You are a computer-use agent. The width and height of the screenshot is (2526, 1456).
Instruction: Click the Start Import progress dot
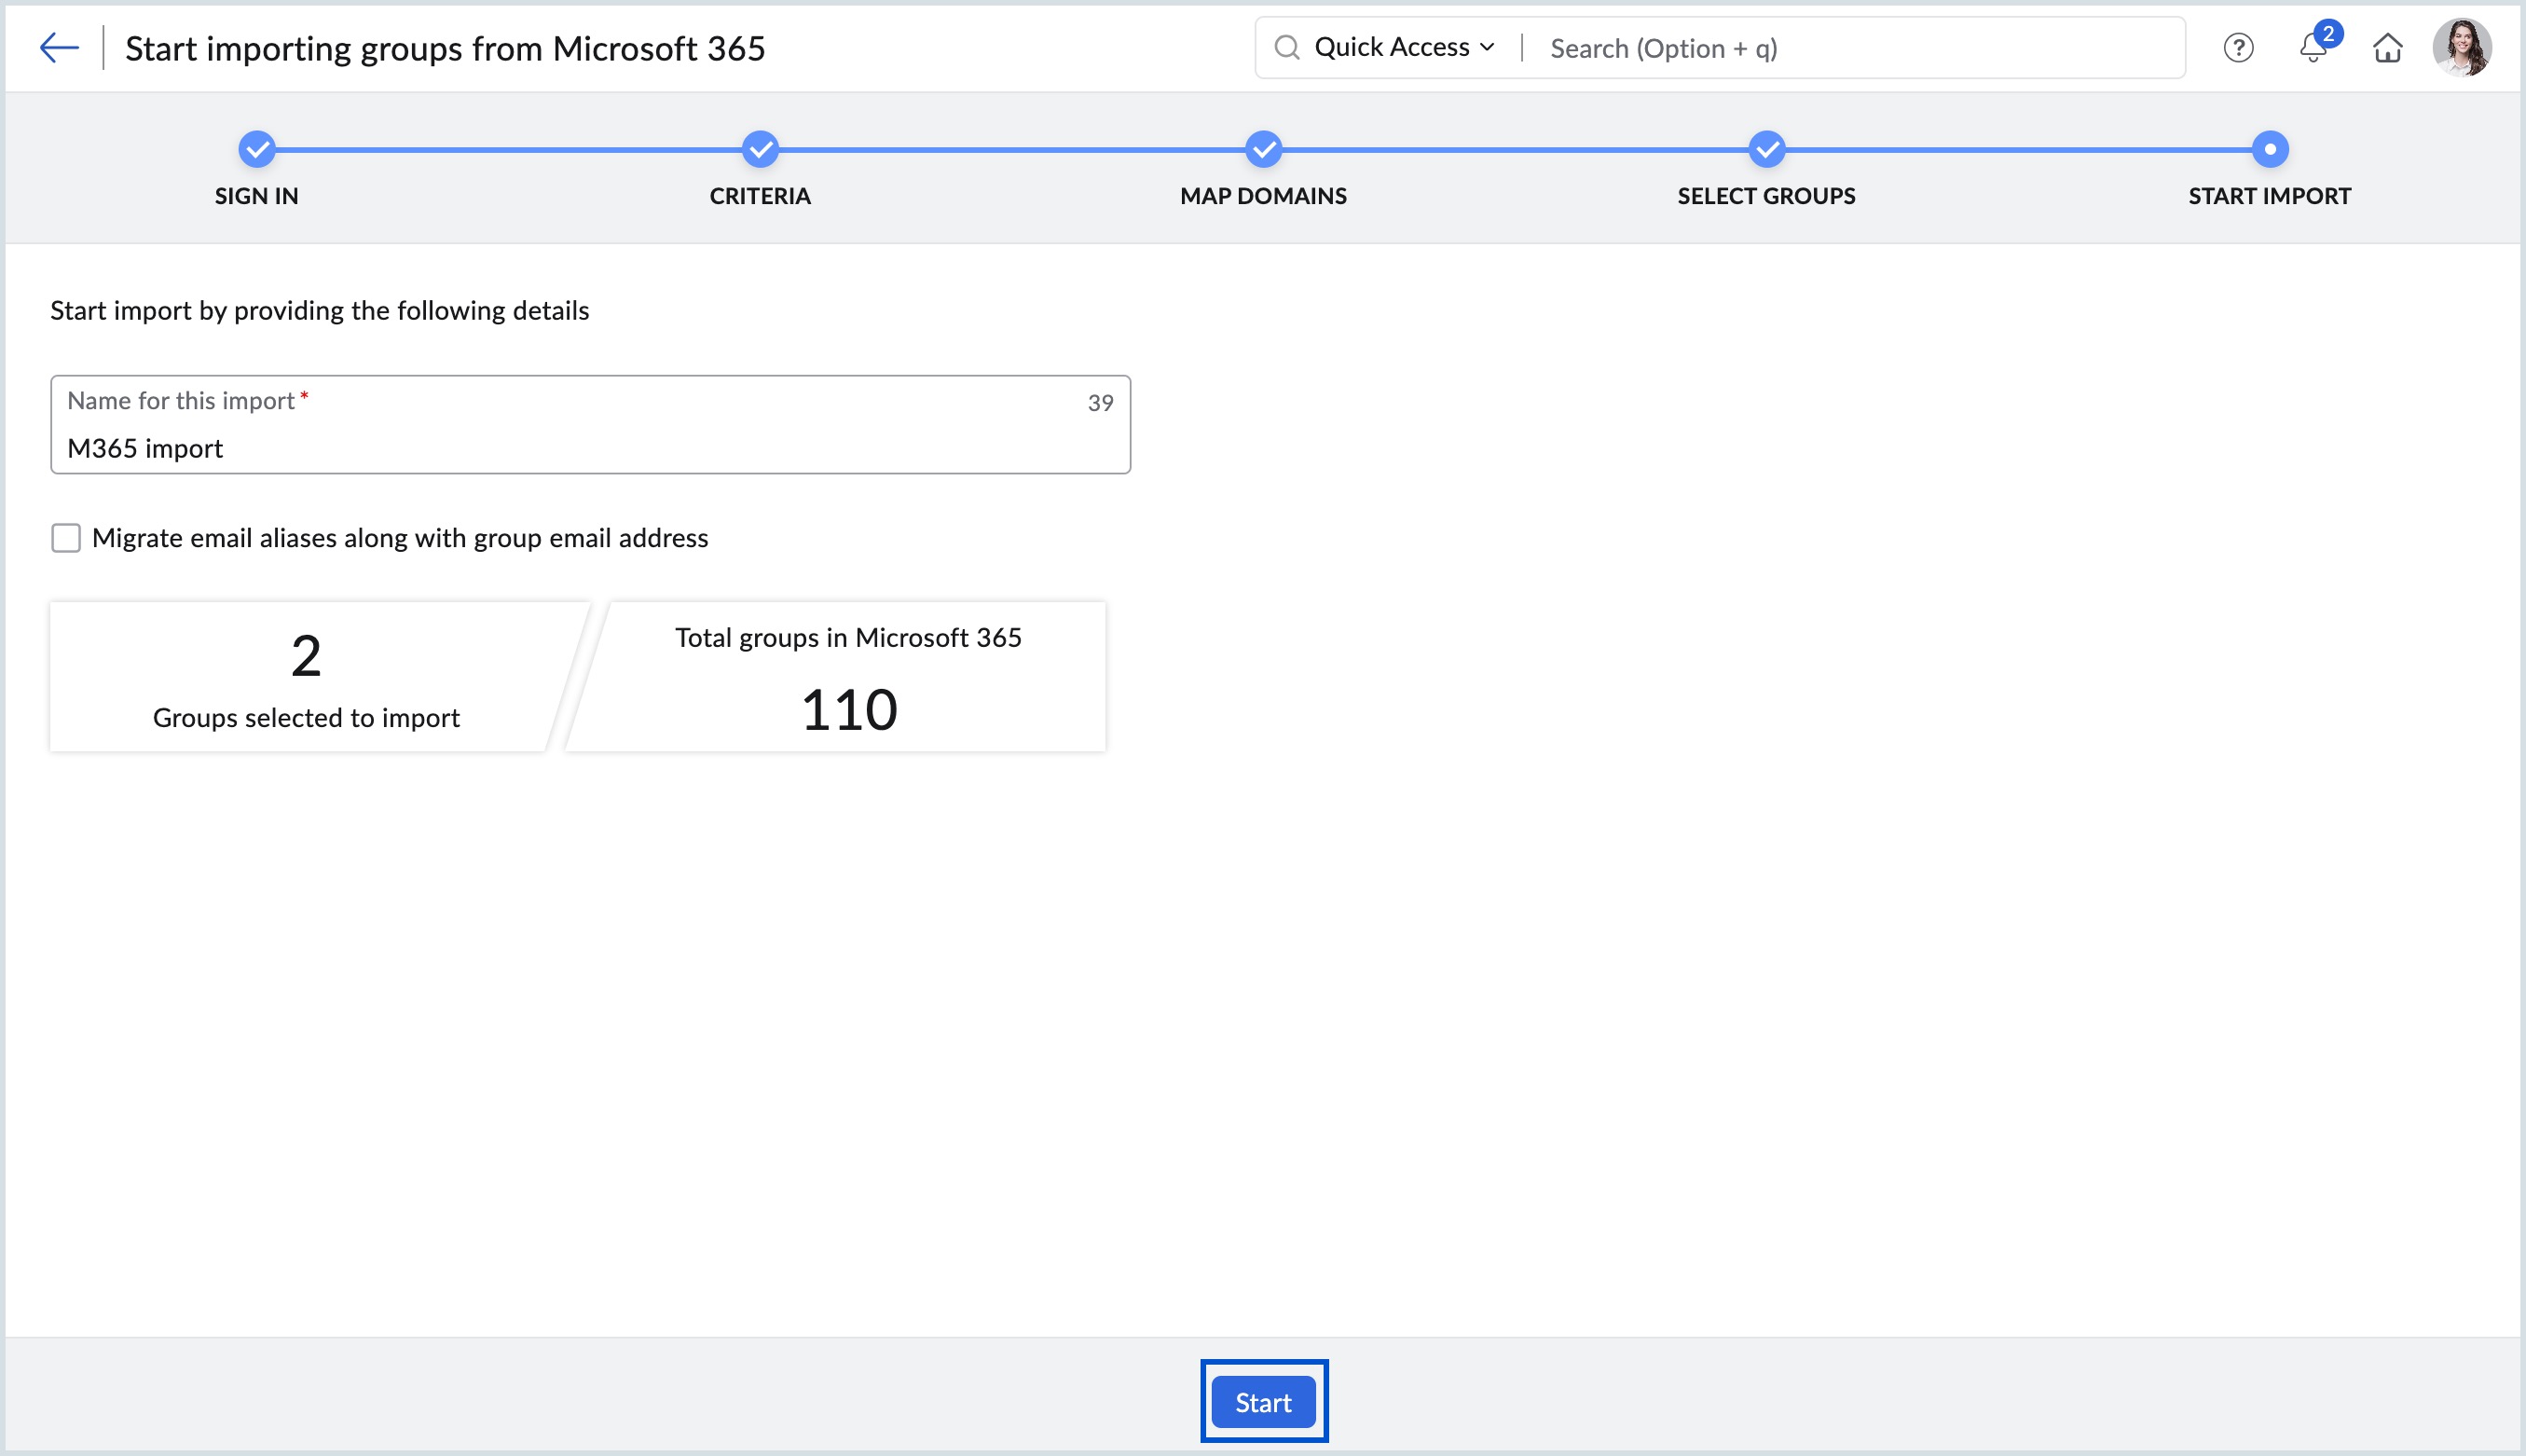2270,148
